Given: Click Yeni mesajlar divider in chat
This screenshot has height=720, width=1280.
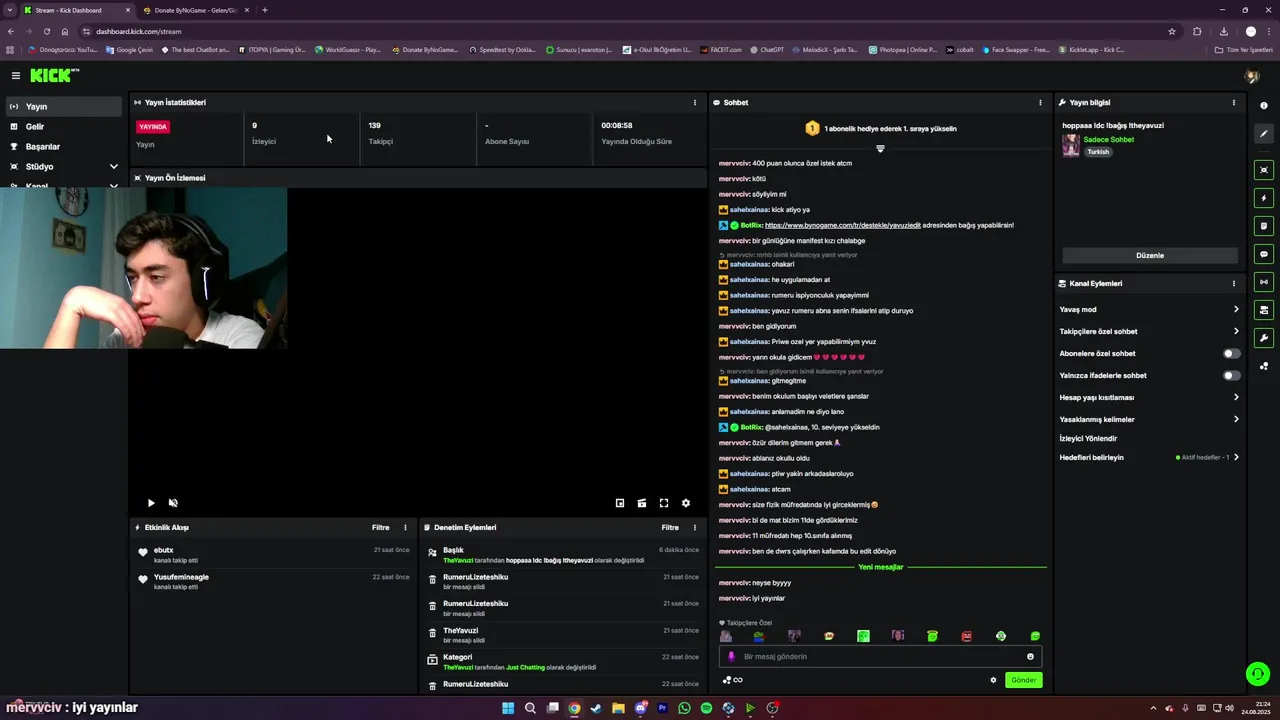Looking at the screenshot, I should [880, 567].
